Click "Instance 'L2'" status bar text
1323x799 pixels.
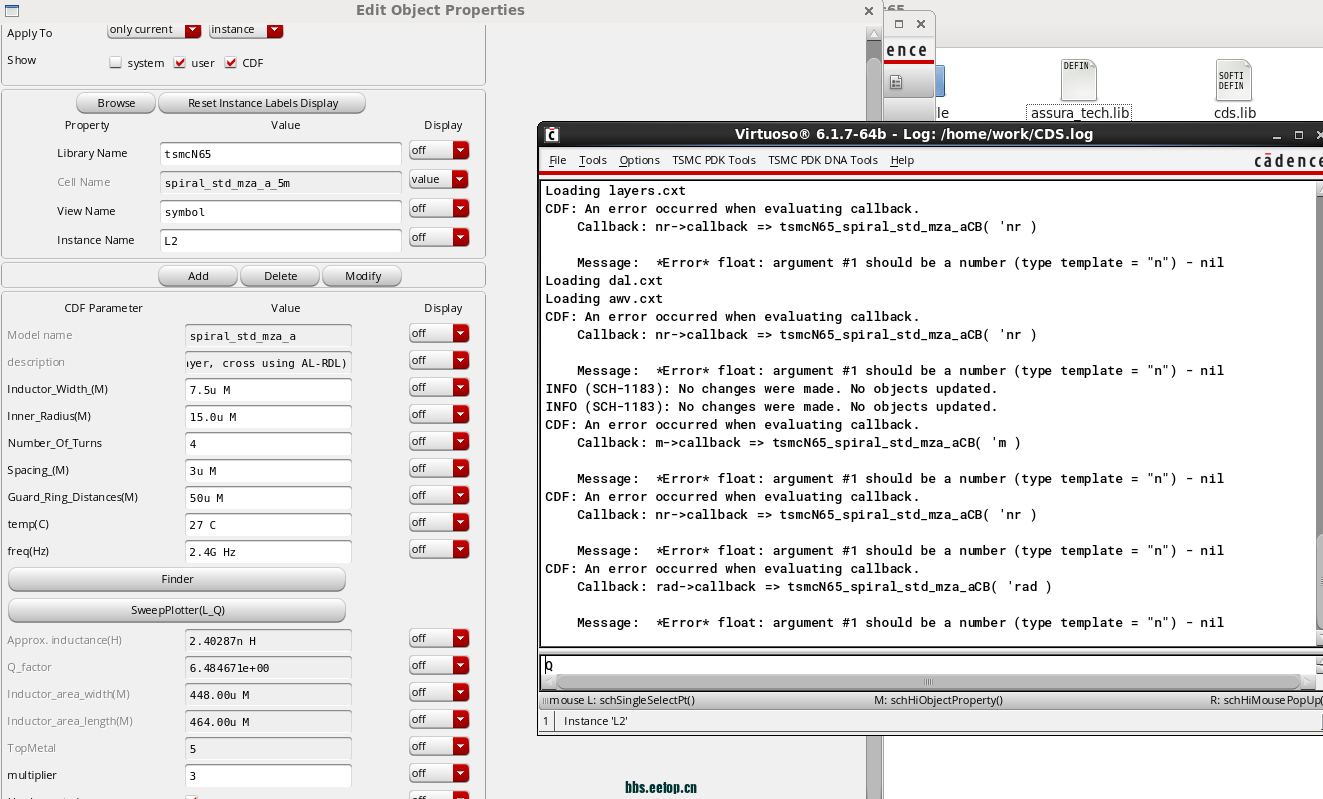point(595,721)
